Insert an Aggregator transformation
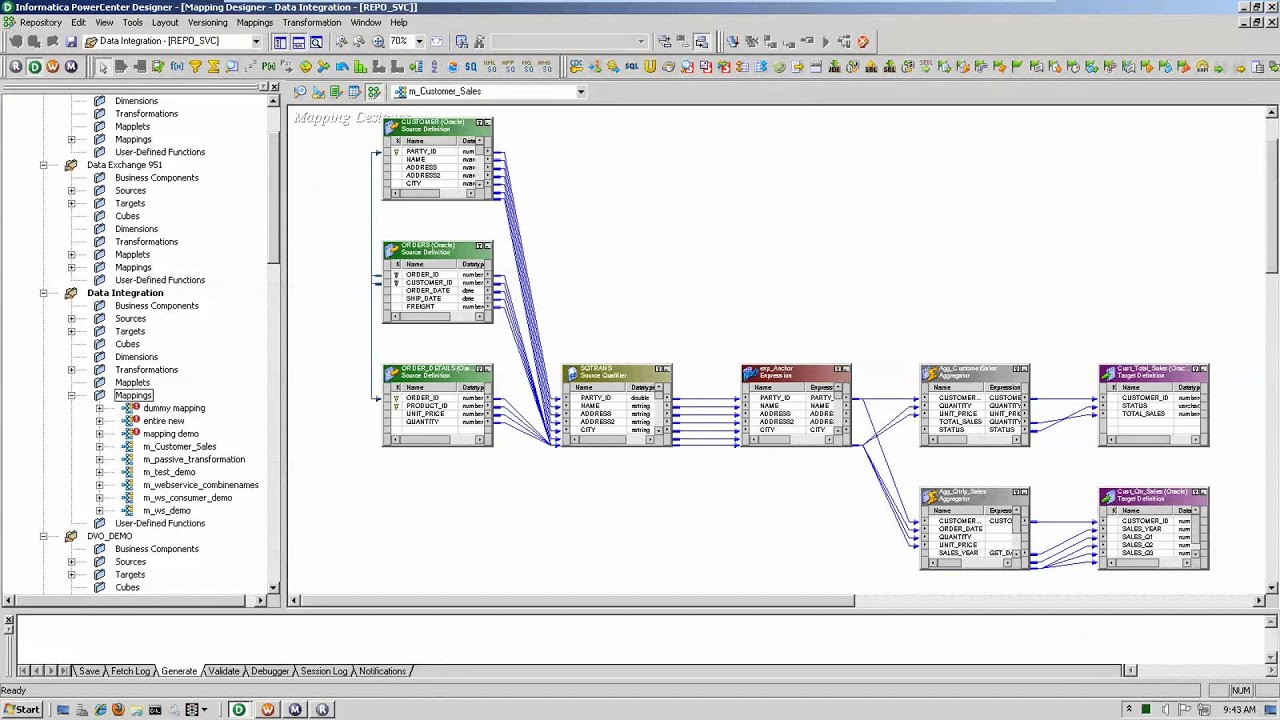Screen dimensions: 1280x720 (214, 66)
